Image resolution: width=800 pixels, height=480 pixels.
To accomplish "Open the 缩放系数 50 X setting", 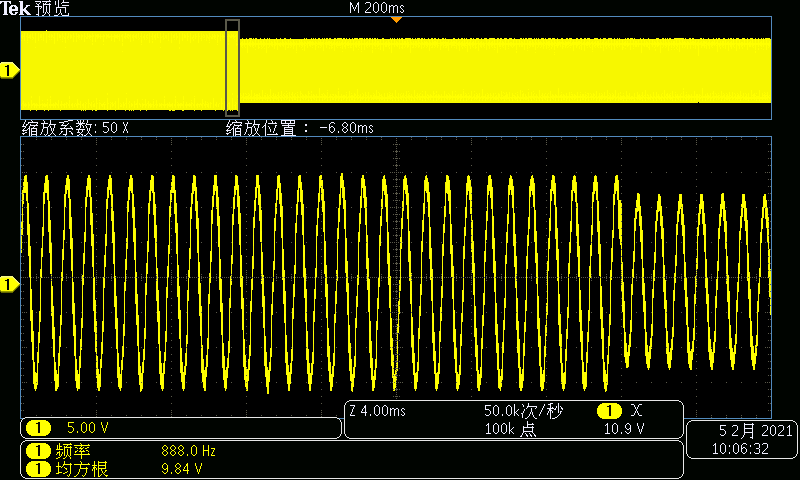I will coord(76,128).
